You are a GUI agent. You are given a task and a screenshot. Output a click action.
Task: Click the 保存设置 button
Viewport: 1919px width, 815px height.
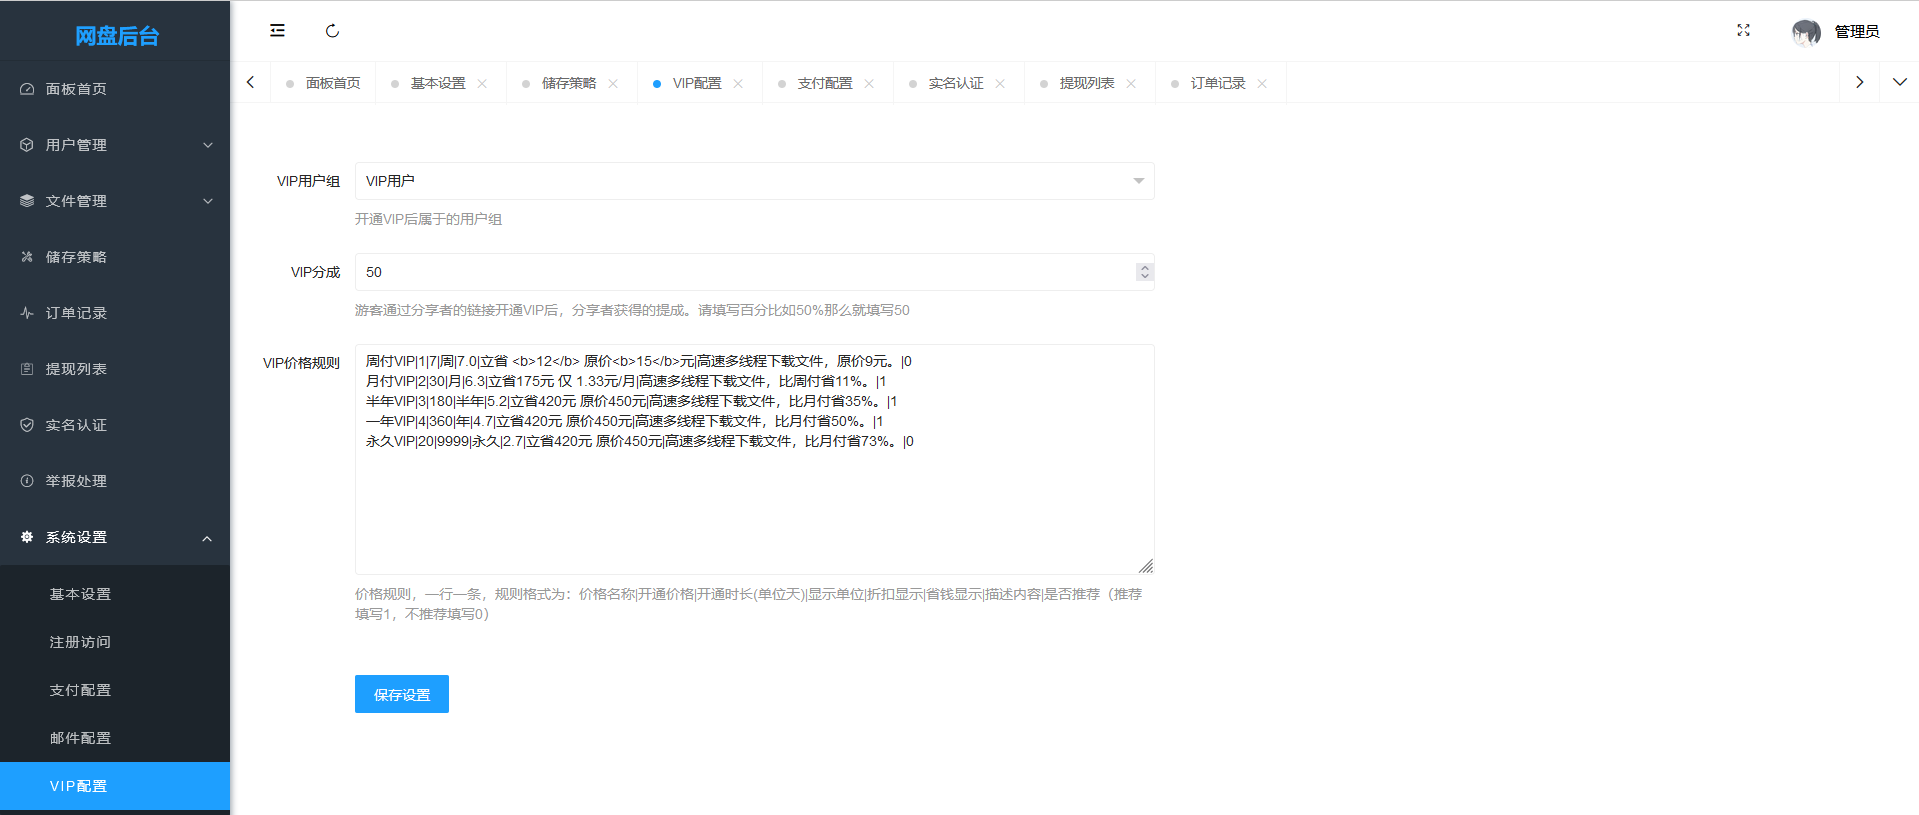point(401,694)
